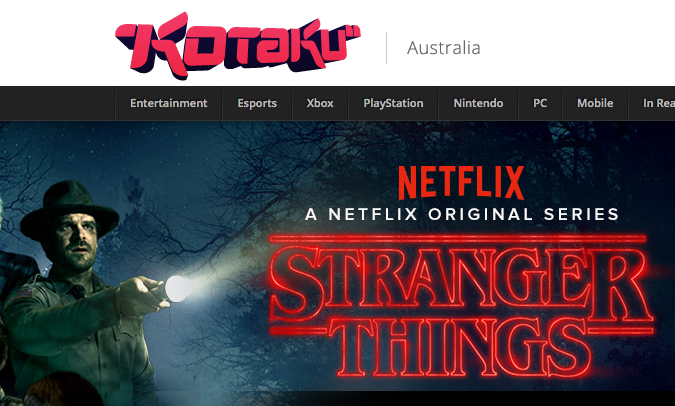
Task: Select the Xbox nav item
Action: pyautogui.click(x=320, y=103)
